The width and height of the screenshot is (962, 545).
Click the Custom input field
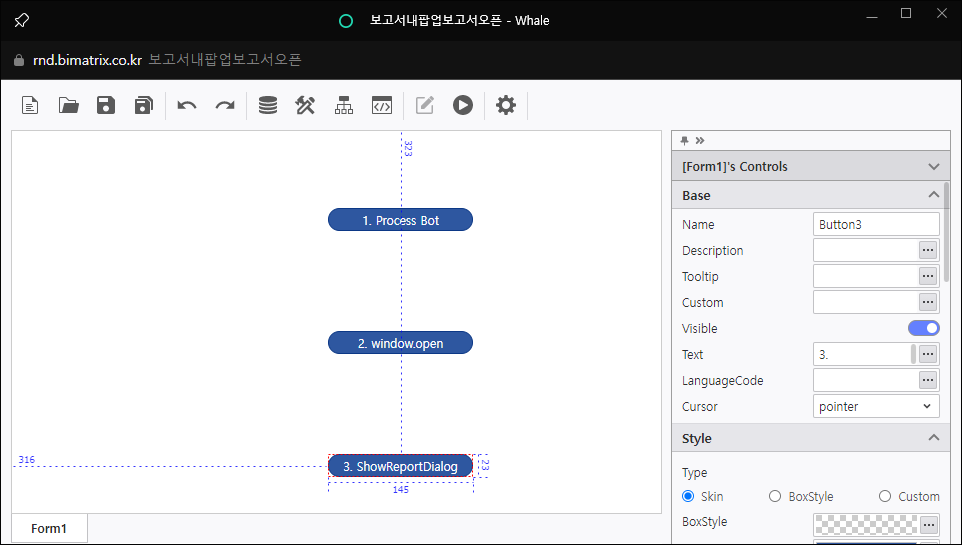pos(866,302)
